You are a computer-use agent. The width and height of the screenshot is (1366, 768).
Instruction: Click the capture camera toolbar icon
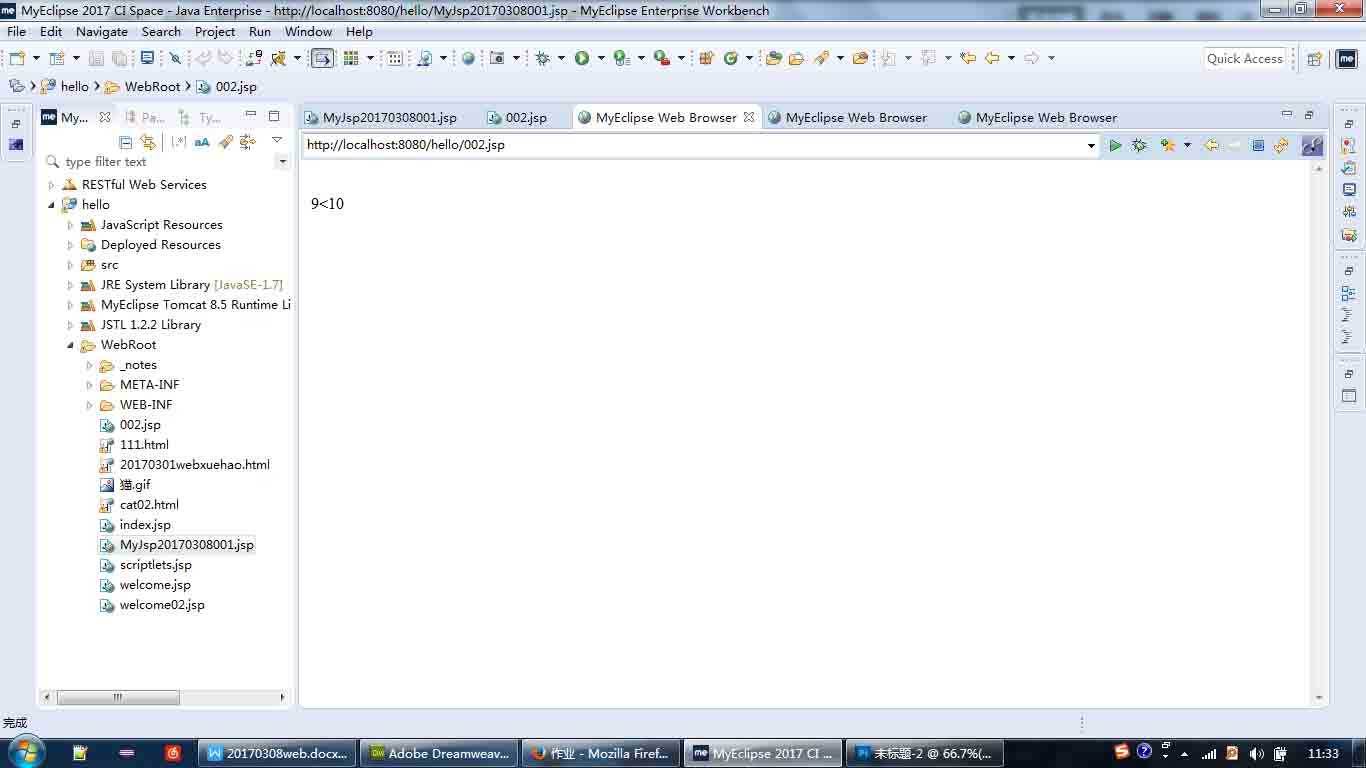(497, 58)
